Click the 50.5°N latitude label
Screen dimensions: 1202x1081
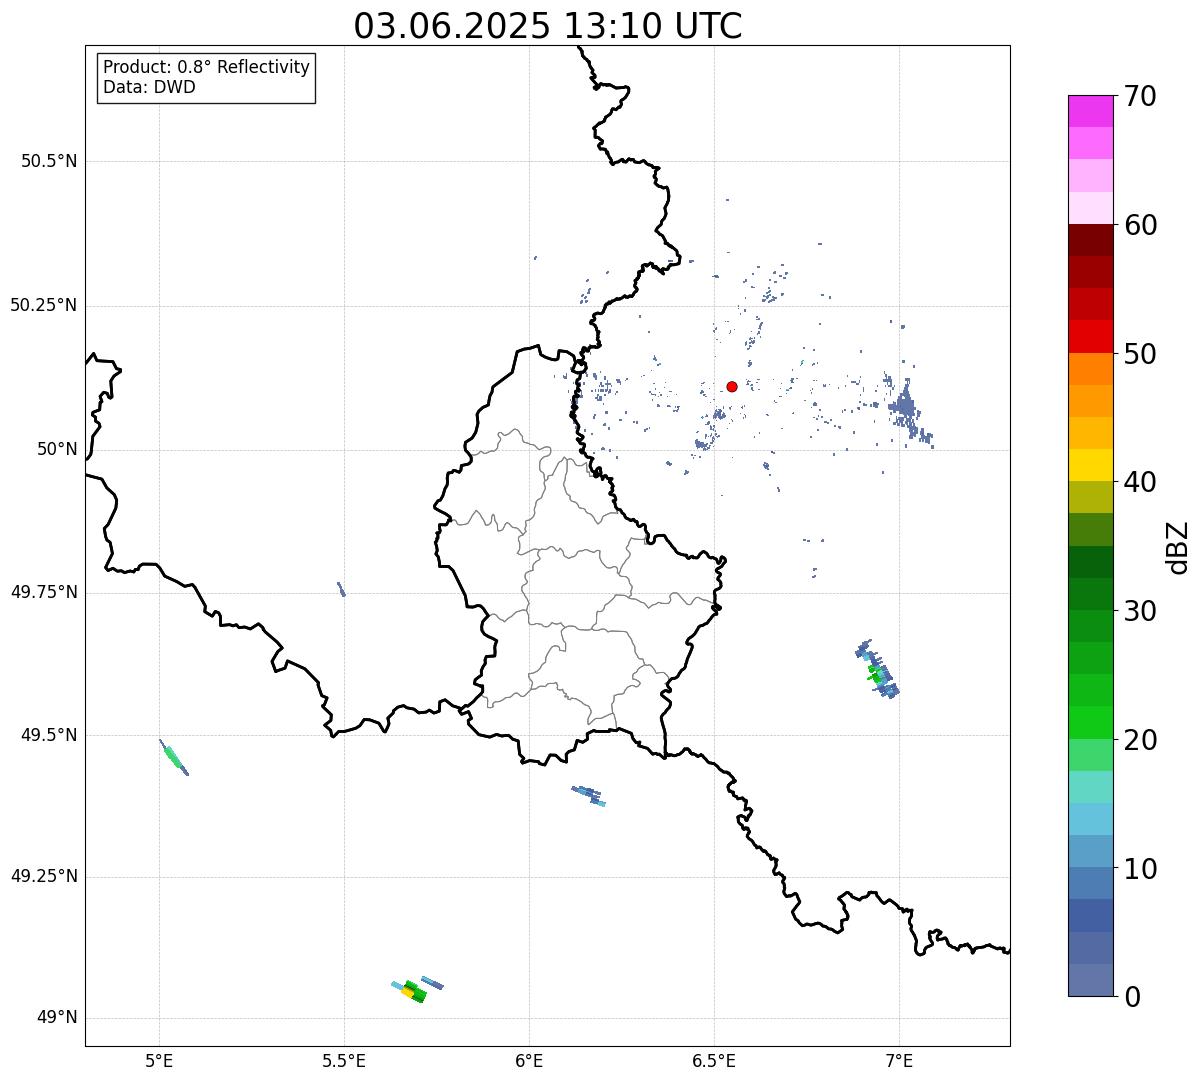(x=49, y=161)
